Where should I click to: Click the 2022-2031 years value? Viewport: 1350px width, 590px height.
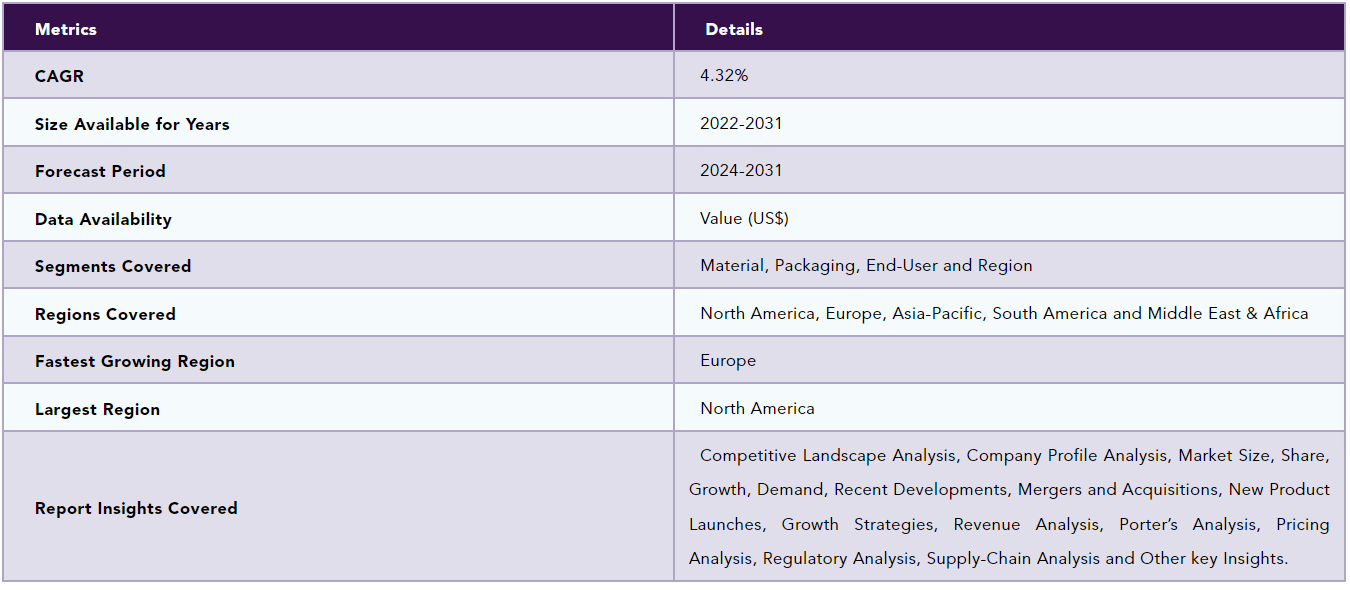coord(741,123)
